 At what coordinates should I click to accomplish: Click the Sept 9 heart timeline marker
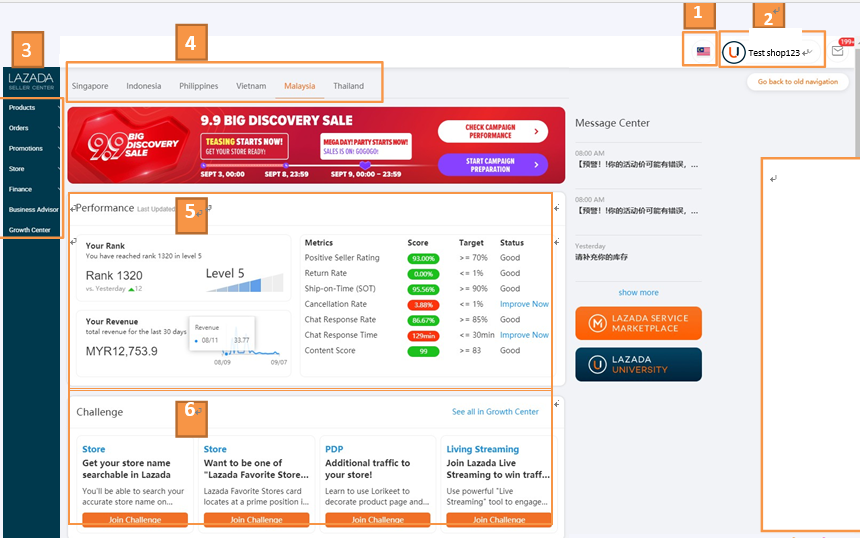click(365, 165)
